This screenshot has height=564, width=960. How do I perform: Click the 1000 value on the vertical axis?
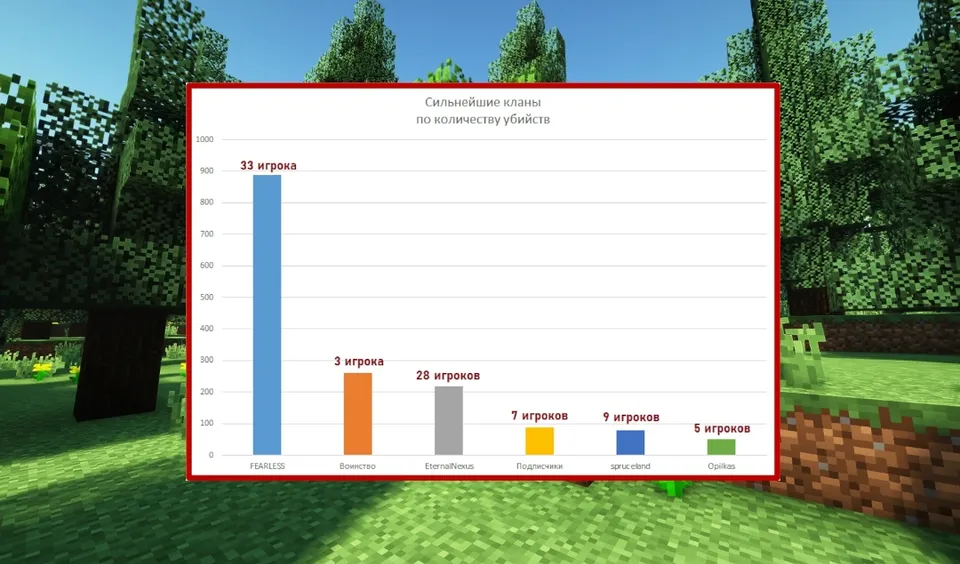(204, 139)
